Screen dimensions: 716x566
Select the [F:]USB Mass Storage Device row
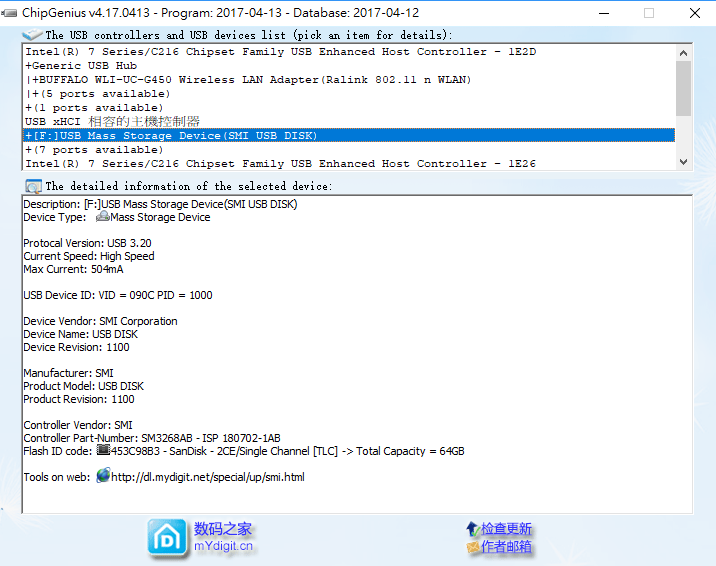click(349, 136)
